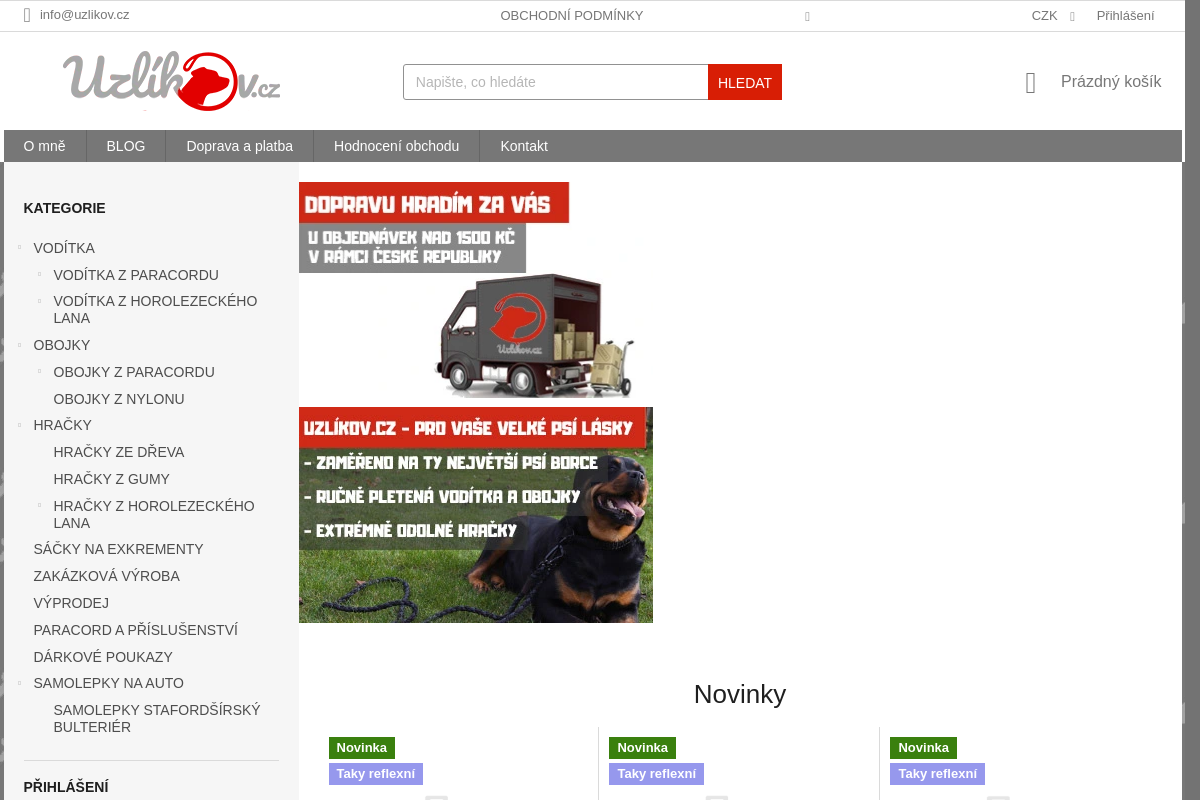Expand OBOJKY Z PARACORDU subcategory arrow
Viewport: 1200px width, 800px height.
point(40,370)
